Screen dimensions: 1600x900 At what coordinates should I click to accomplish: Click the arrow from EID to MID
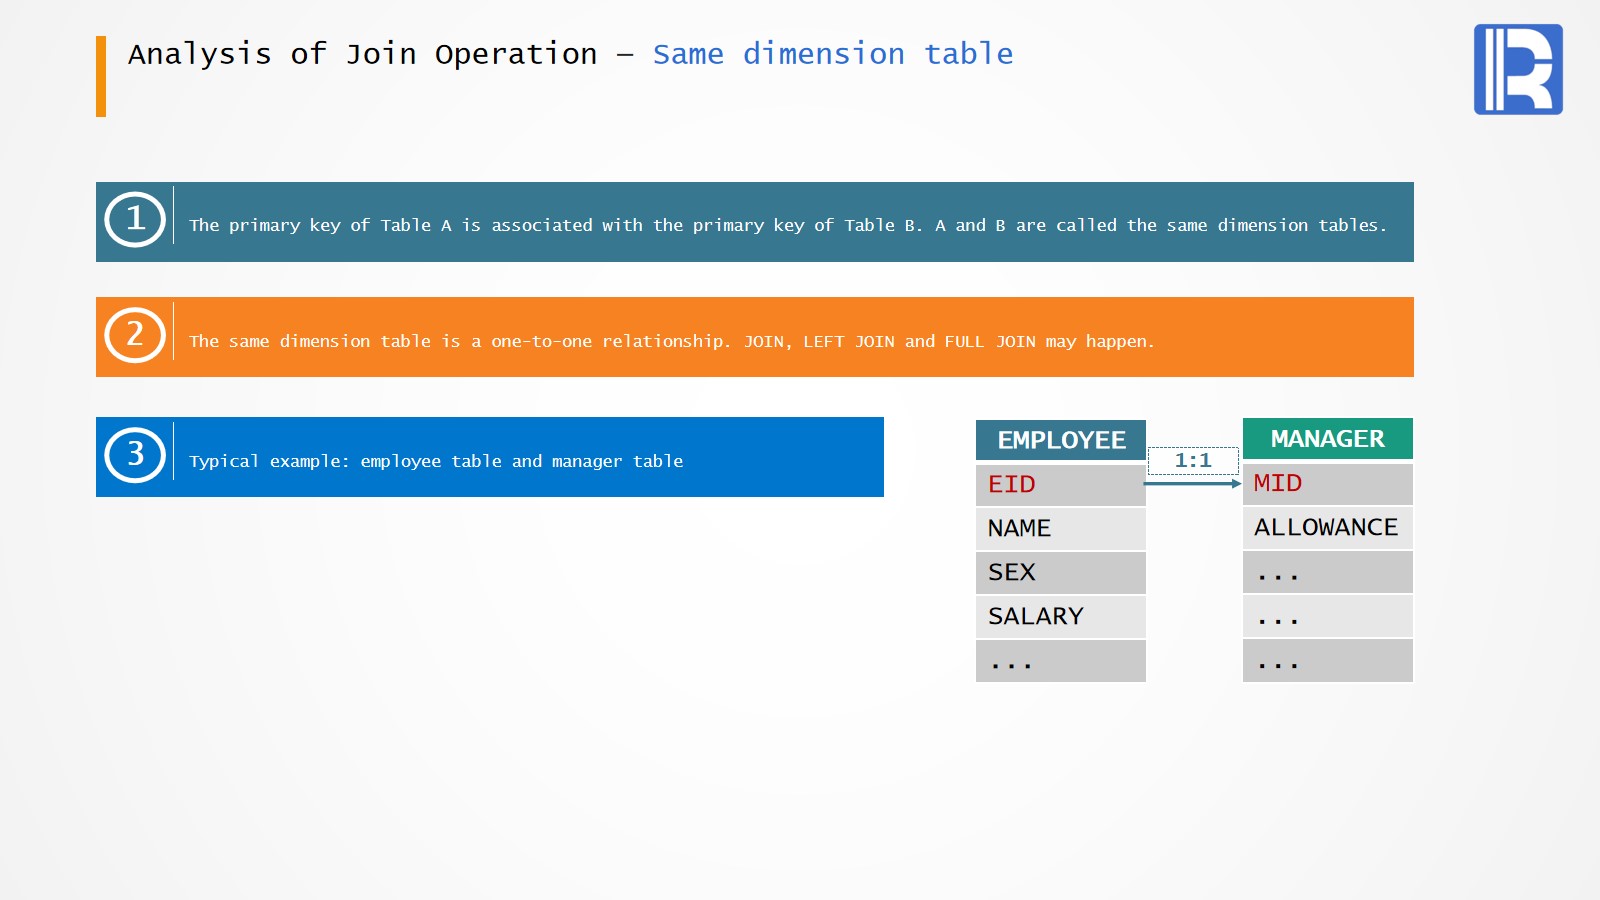coord(1192,483)
